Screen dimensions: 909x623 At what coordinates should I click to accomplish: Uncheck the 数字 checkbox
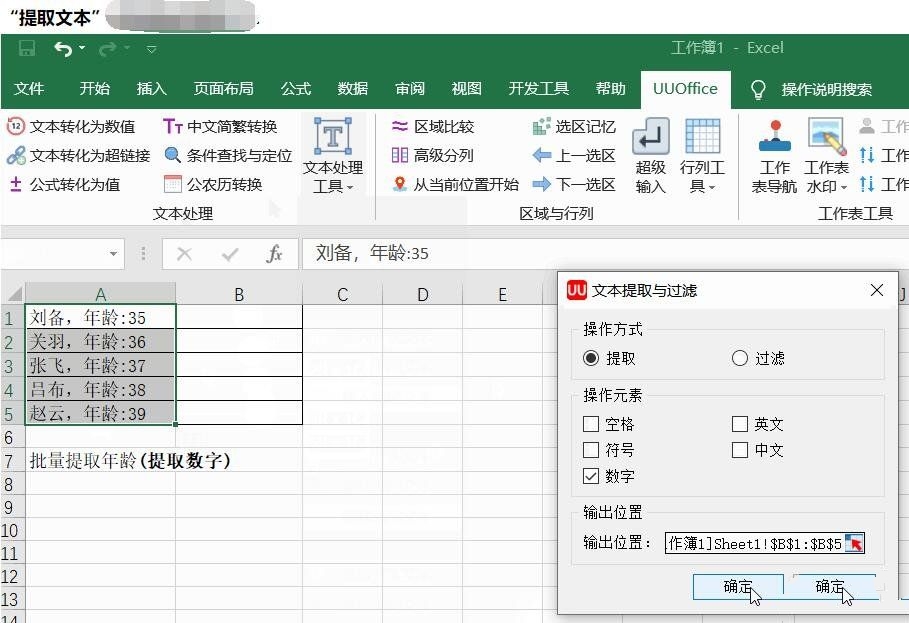pyautogui.click(x=591, y=477)
